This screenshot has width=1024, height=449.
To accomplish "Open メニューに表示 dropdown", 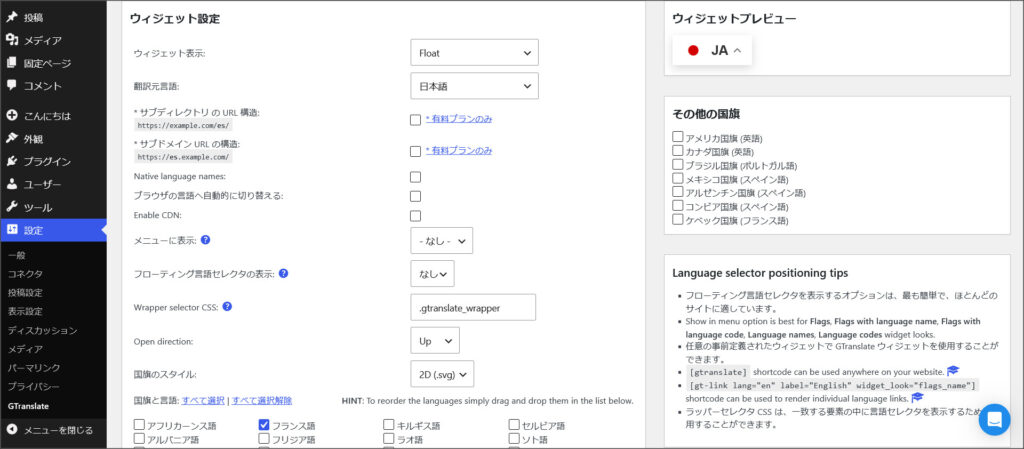I will [441, 241].
